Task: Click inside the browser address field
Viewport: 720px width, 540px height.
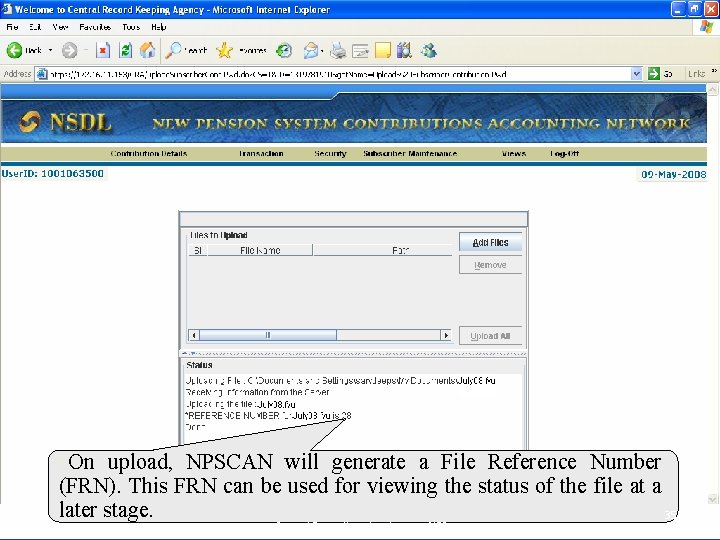Action: [339, 74]
